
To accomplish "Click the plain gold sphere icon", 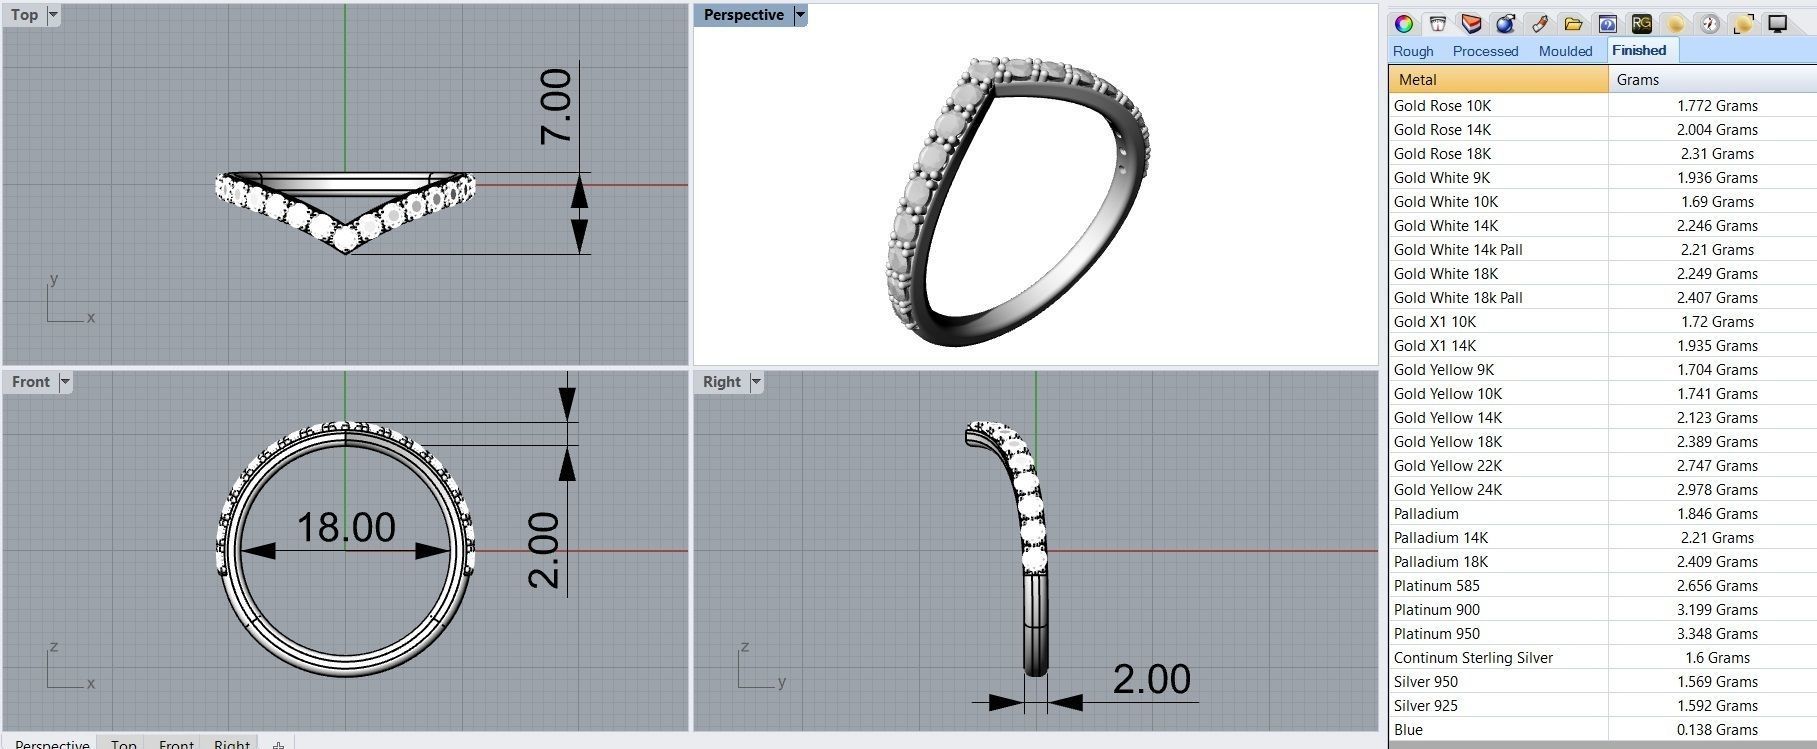I will click(x=1675, y=24).
